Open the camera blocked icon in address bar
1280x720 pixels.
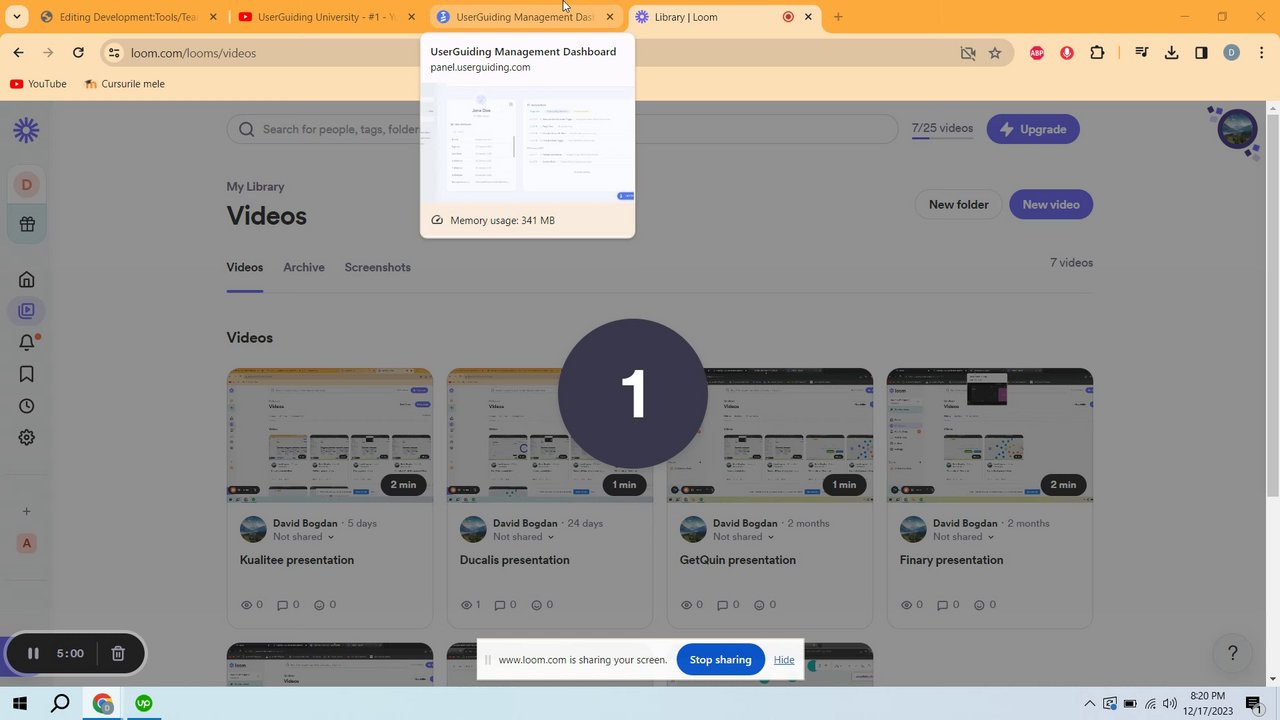[967, 53]
